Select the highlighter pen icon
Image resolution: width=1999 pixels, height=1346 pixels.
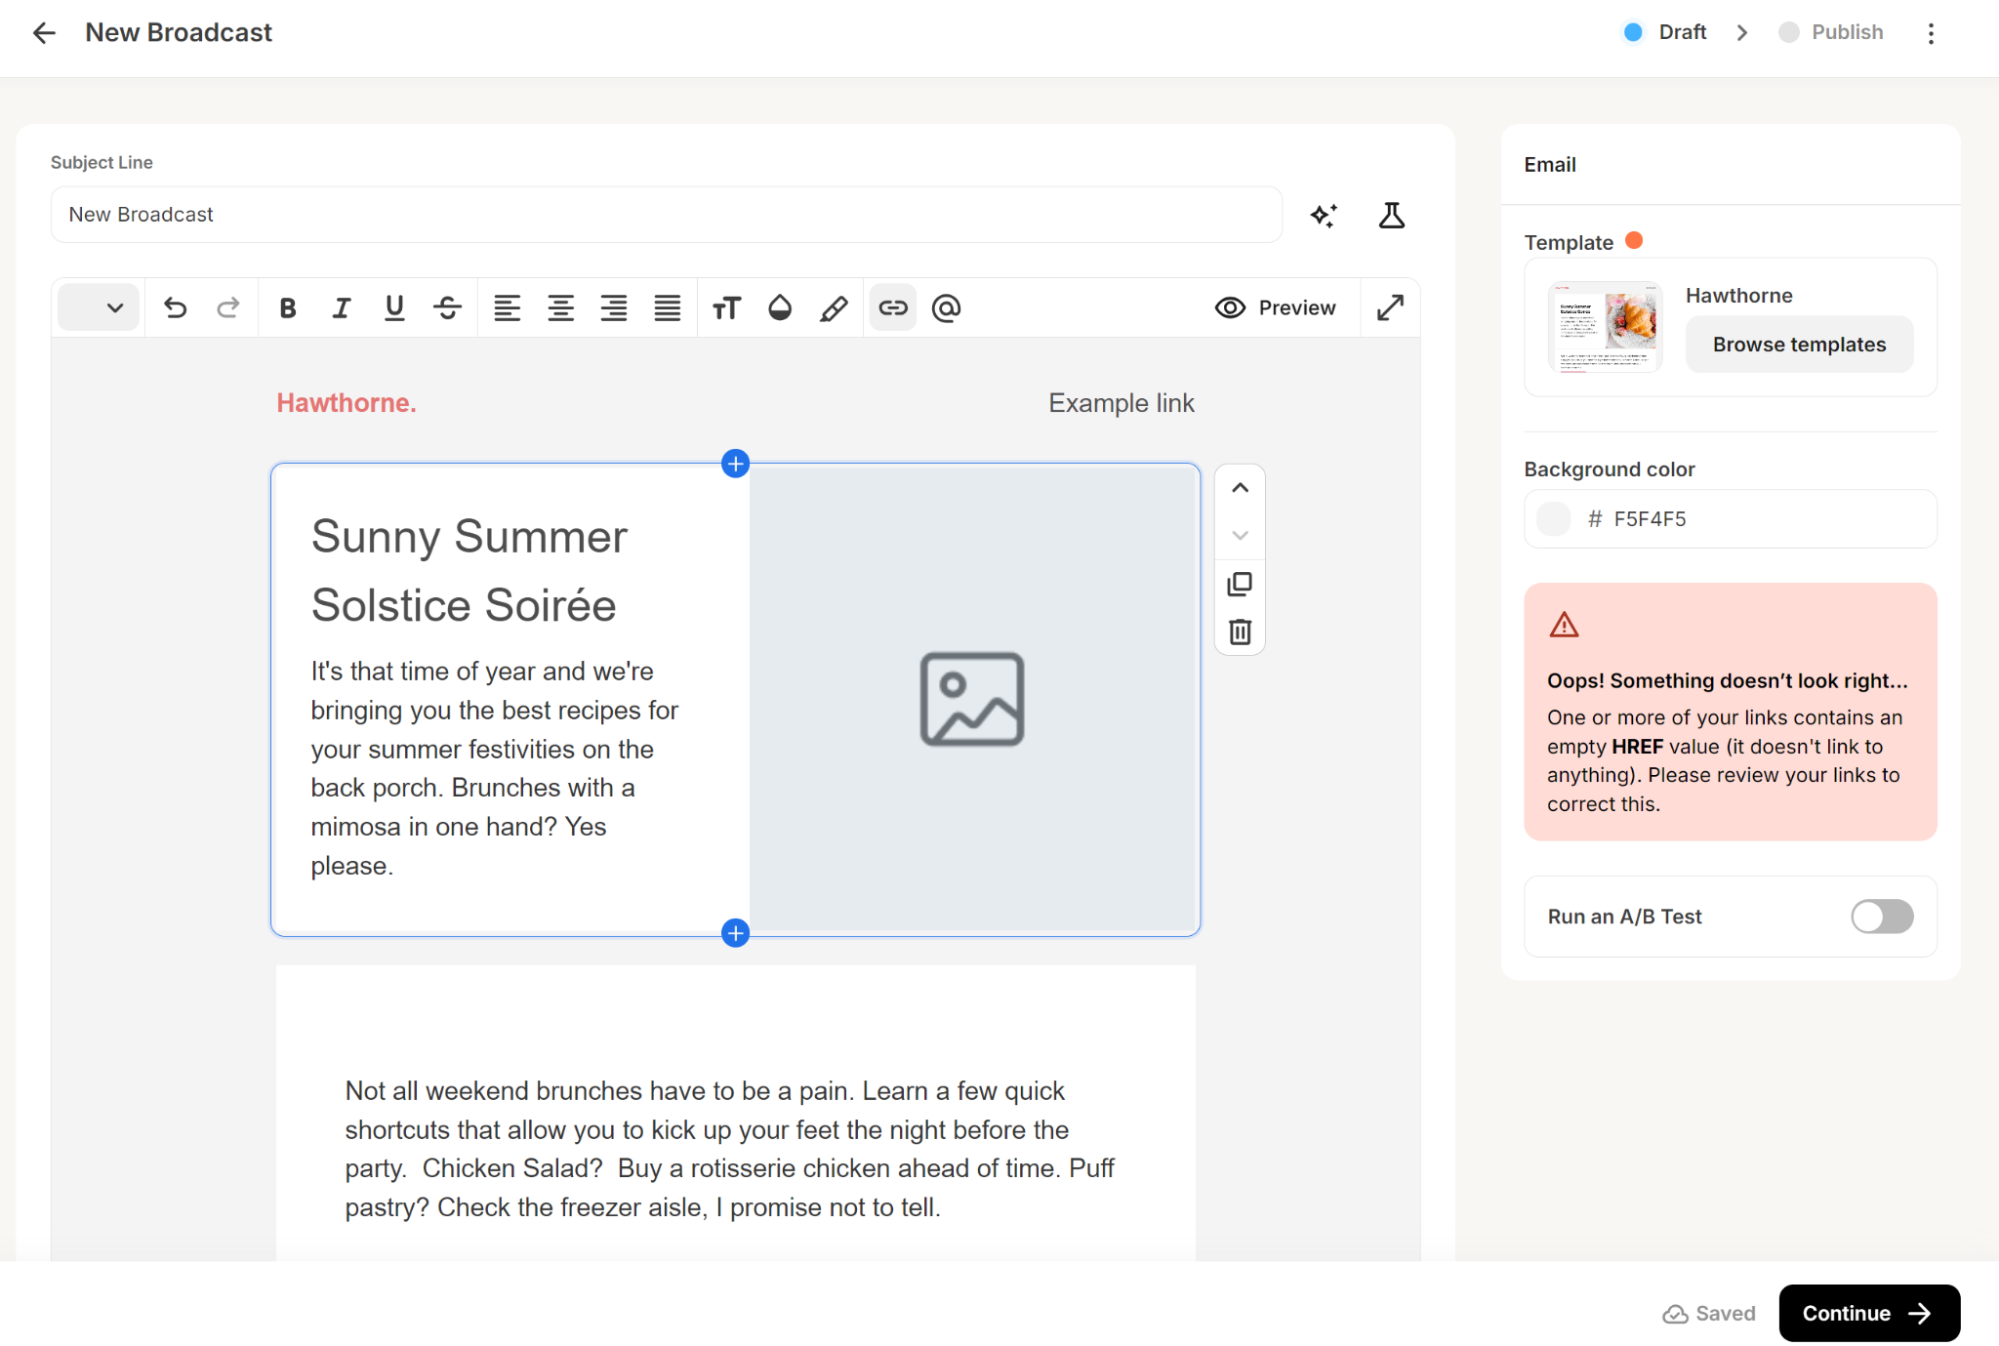click(833, 308)
